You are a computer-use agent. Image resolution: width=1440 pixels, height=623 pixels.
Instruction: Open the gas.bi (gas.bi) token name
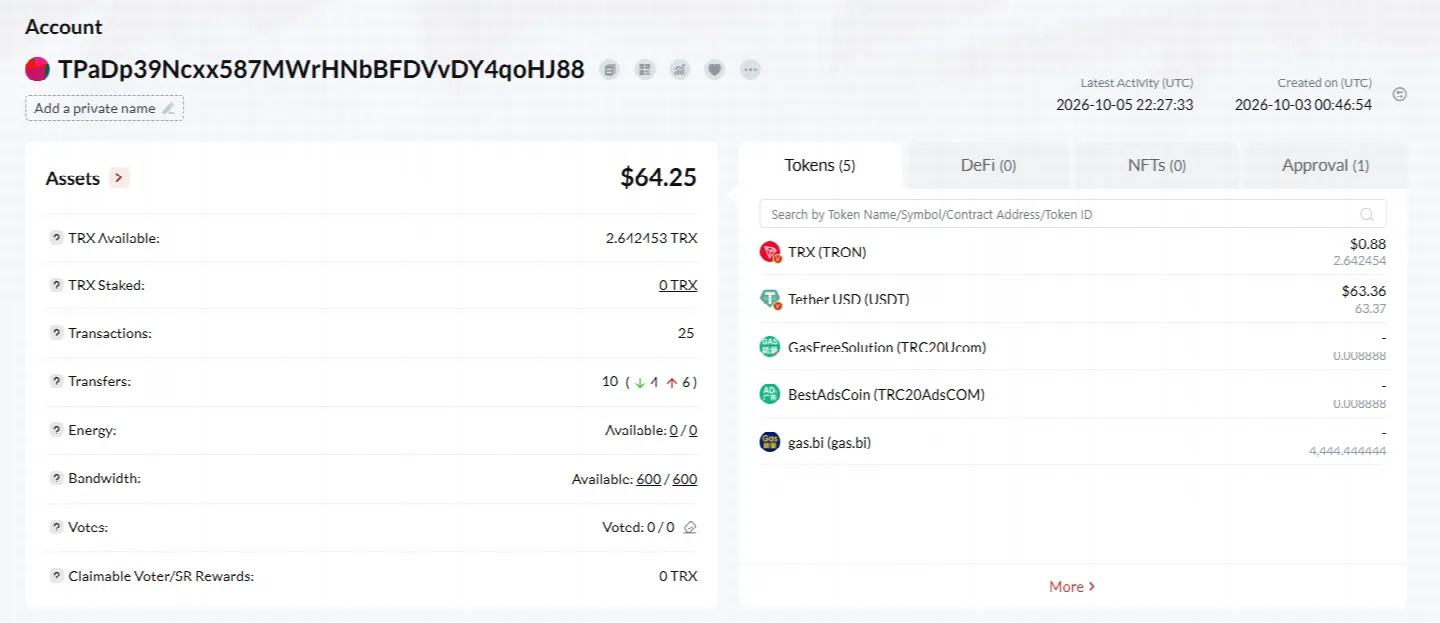(830, 442)
